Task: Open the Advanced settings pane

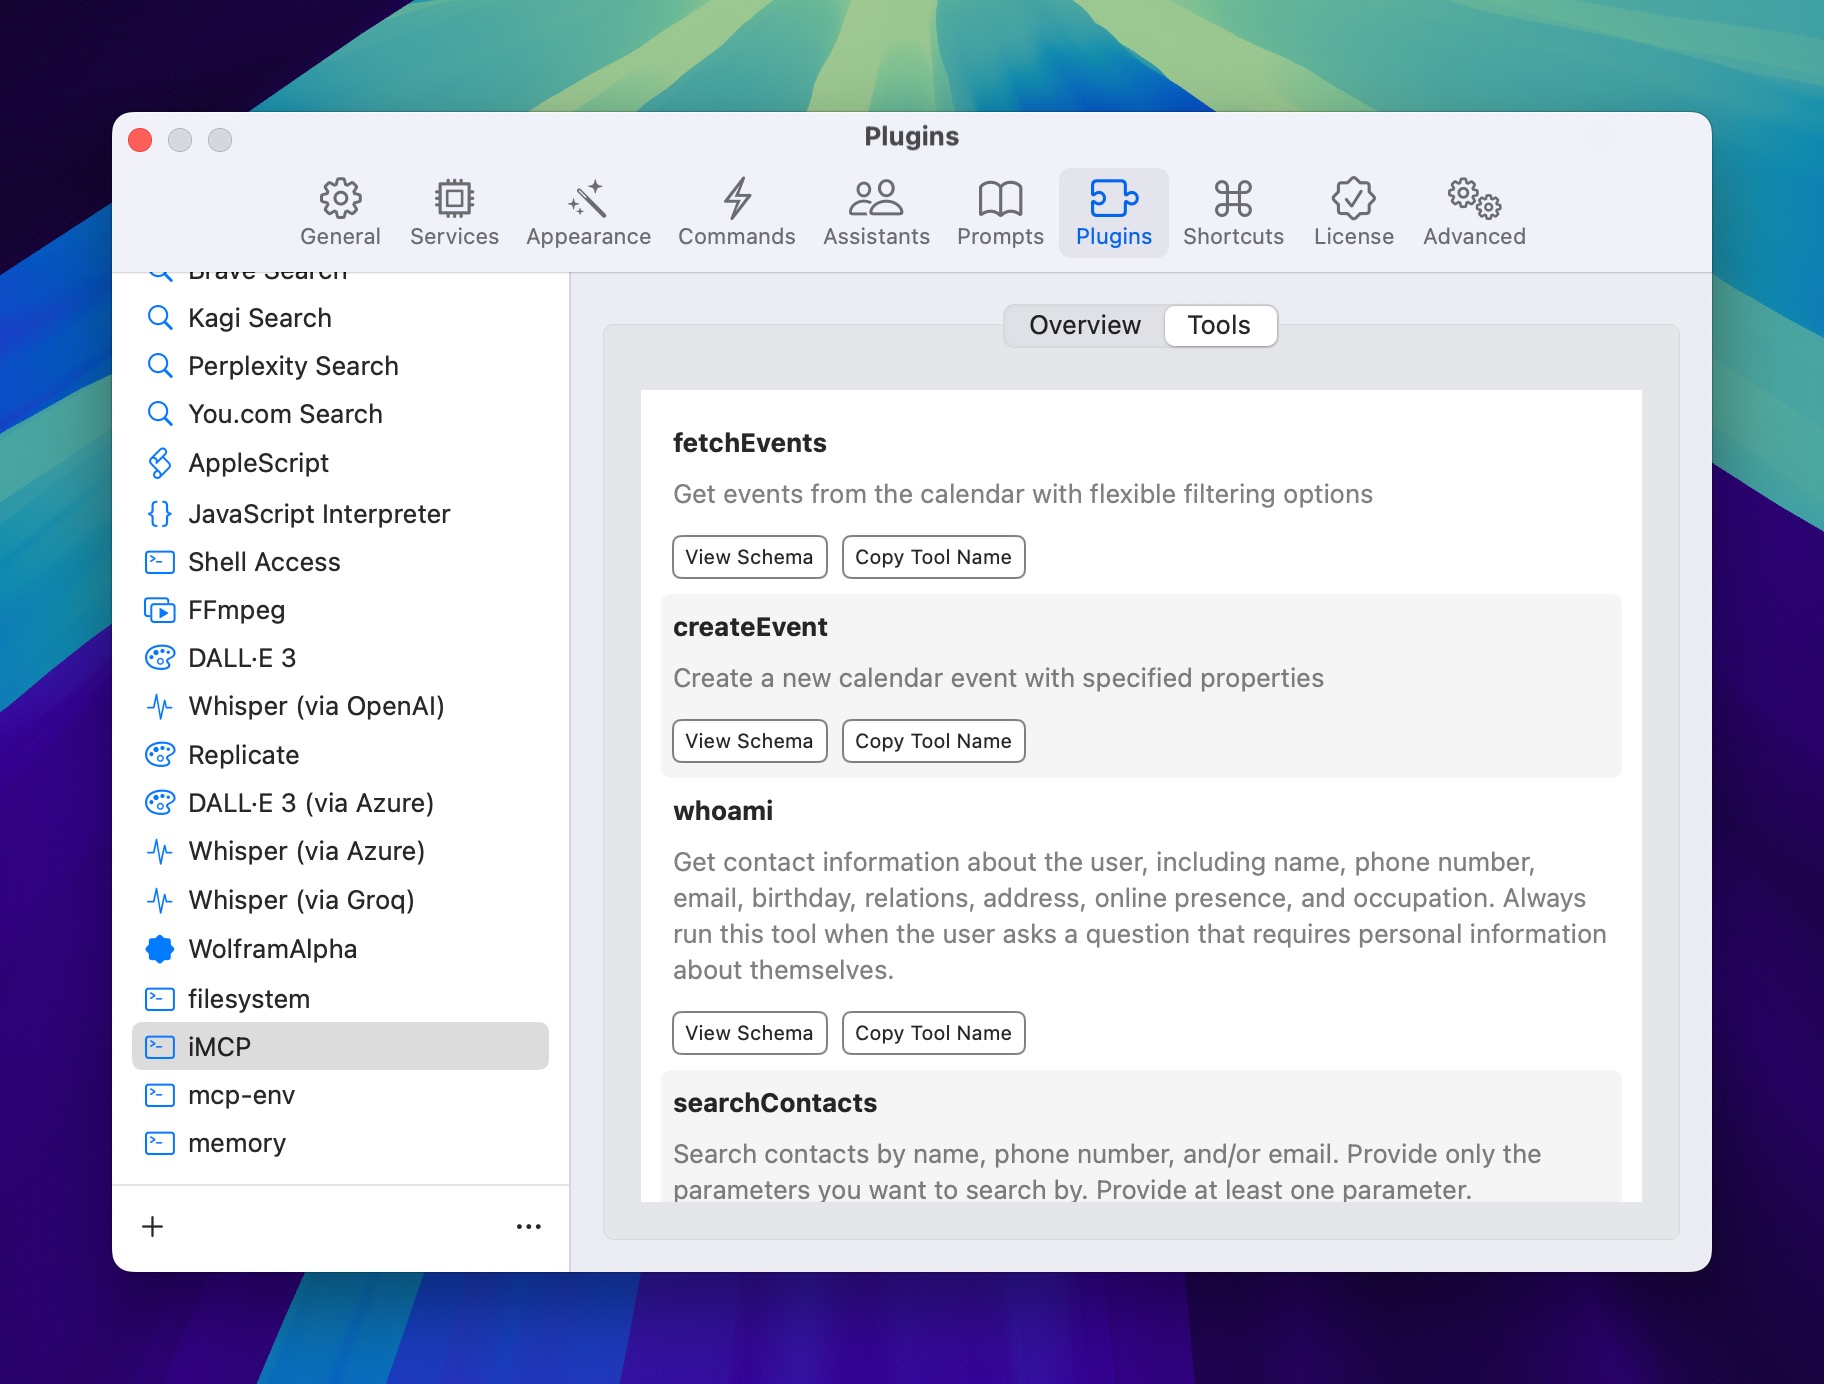Action: [x=1474, y=213]
